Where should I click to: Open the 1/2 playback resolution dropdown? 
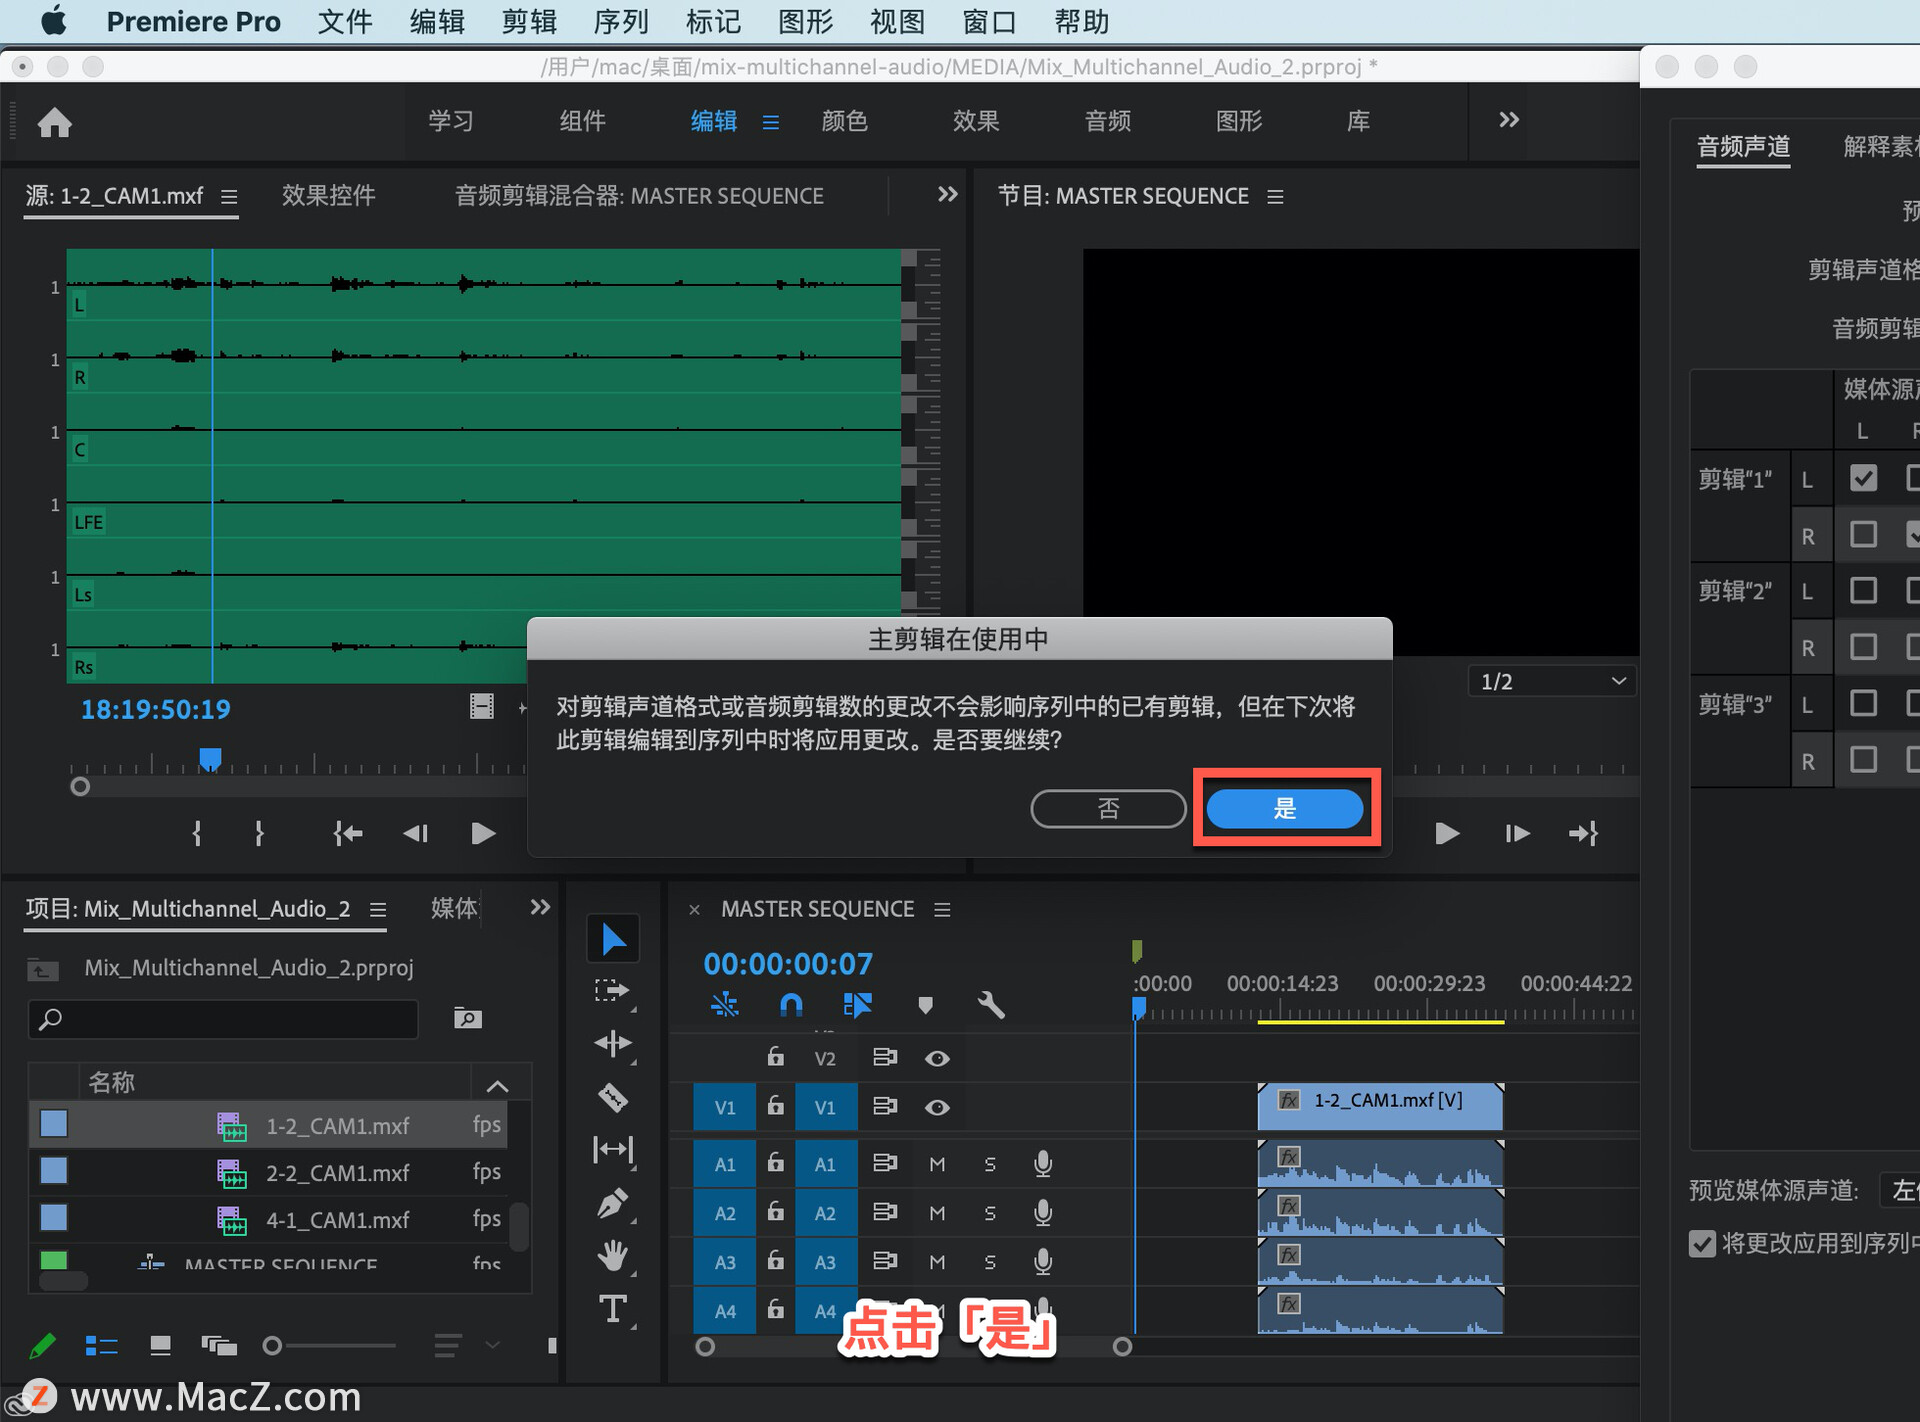pyautogui.click(x=1552, y=682)
